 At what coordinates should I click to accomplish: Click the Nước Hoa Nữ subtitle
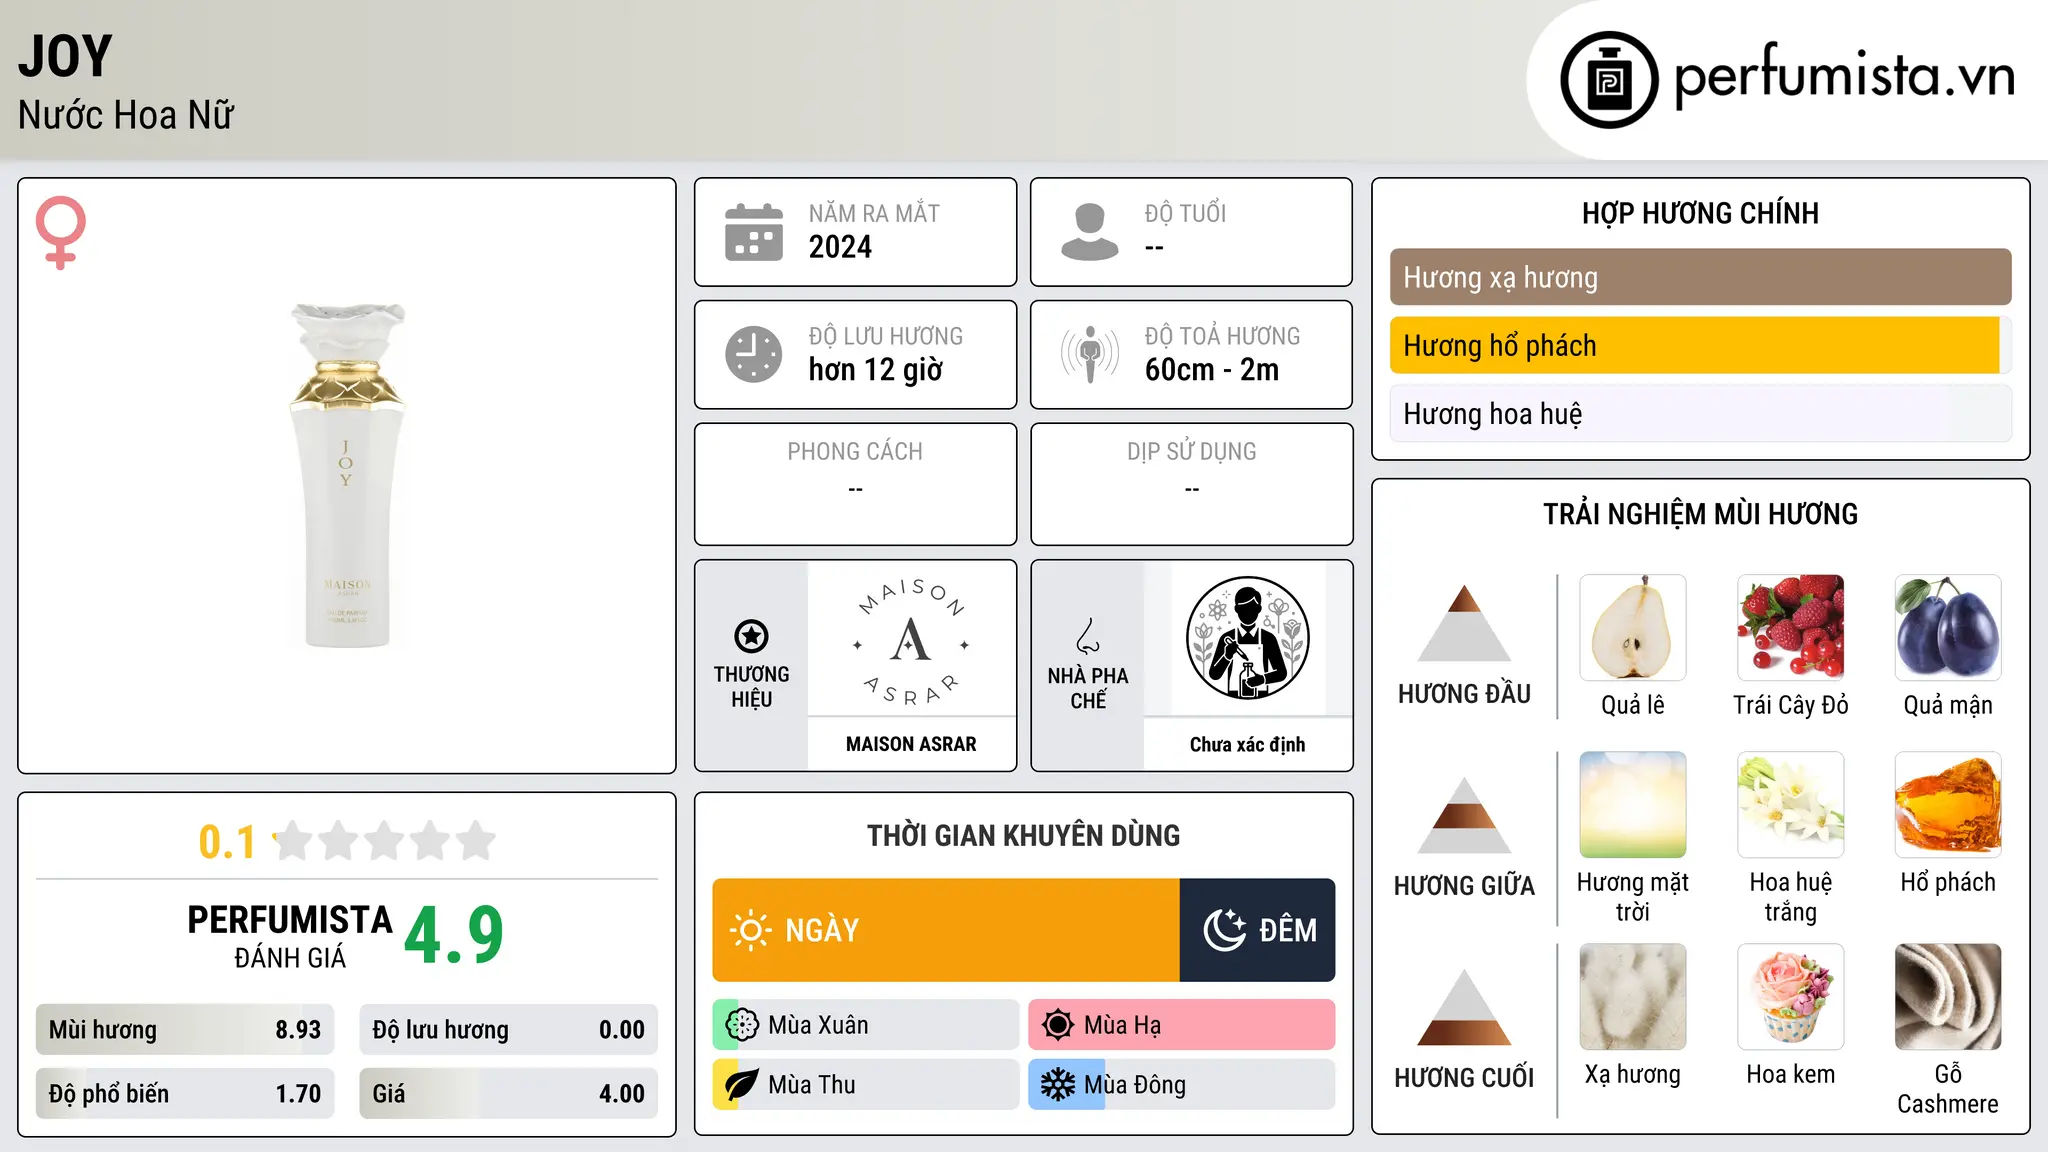(126, 115)
